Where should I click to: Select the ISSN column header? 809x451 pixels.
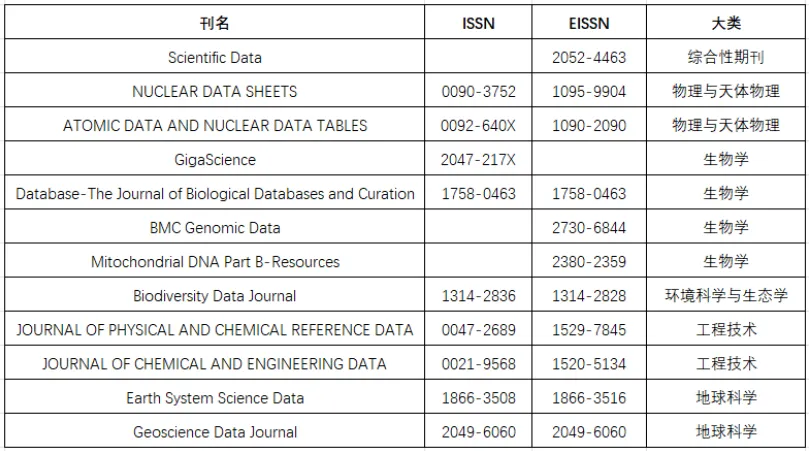pos(478,22)
